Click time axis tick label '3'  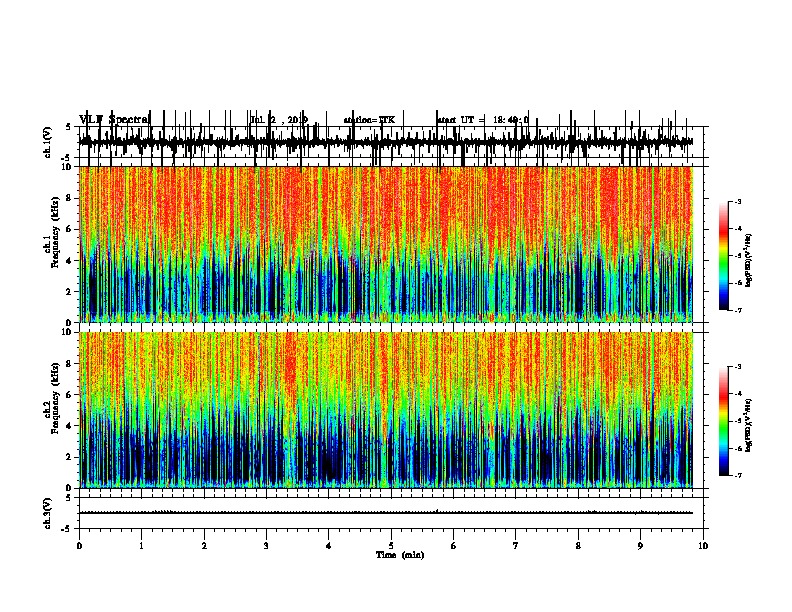pyautogui.click(x=266, y=546)
